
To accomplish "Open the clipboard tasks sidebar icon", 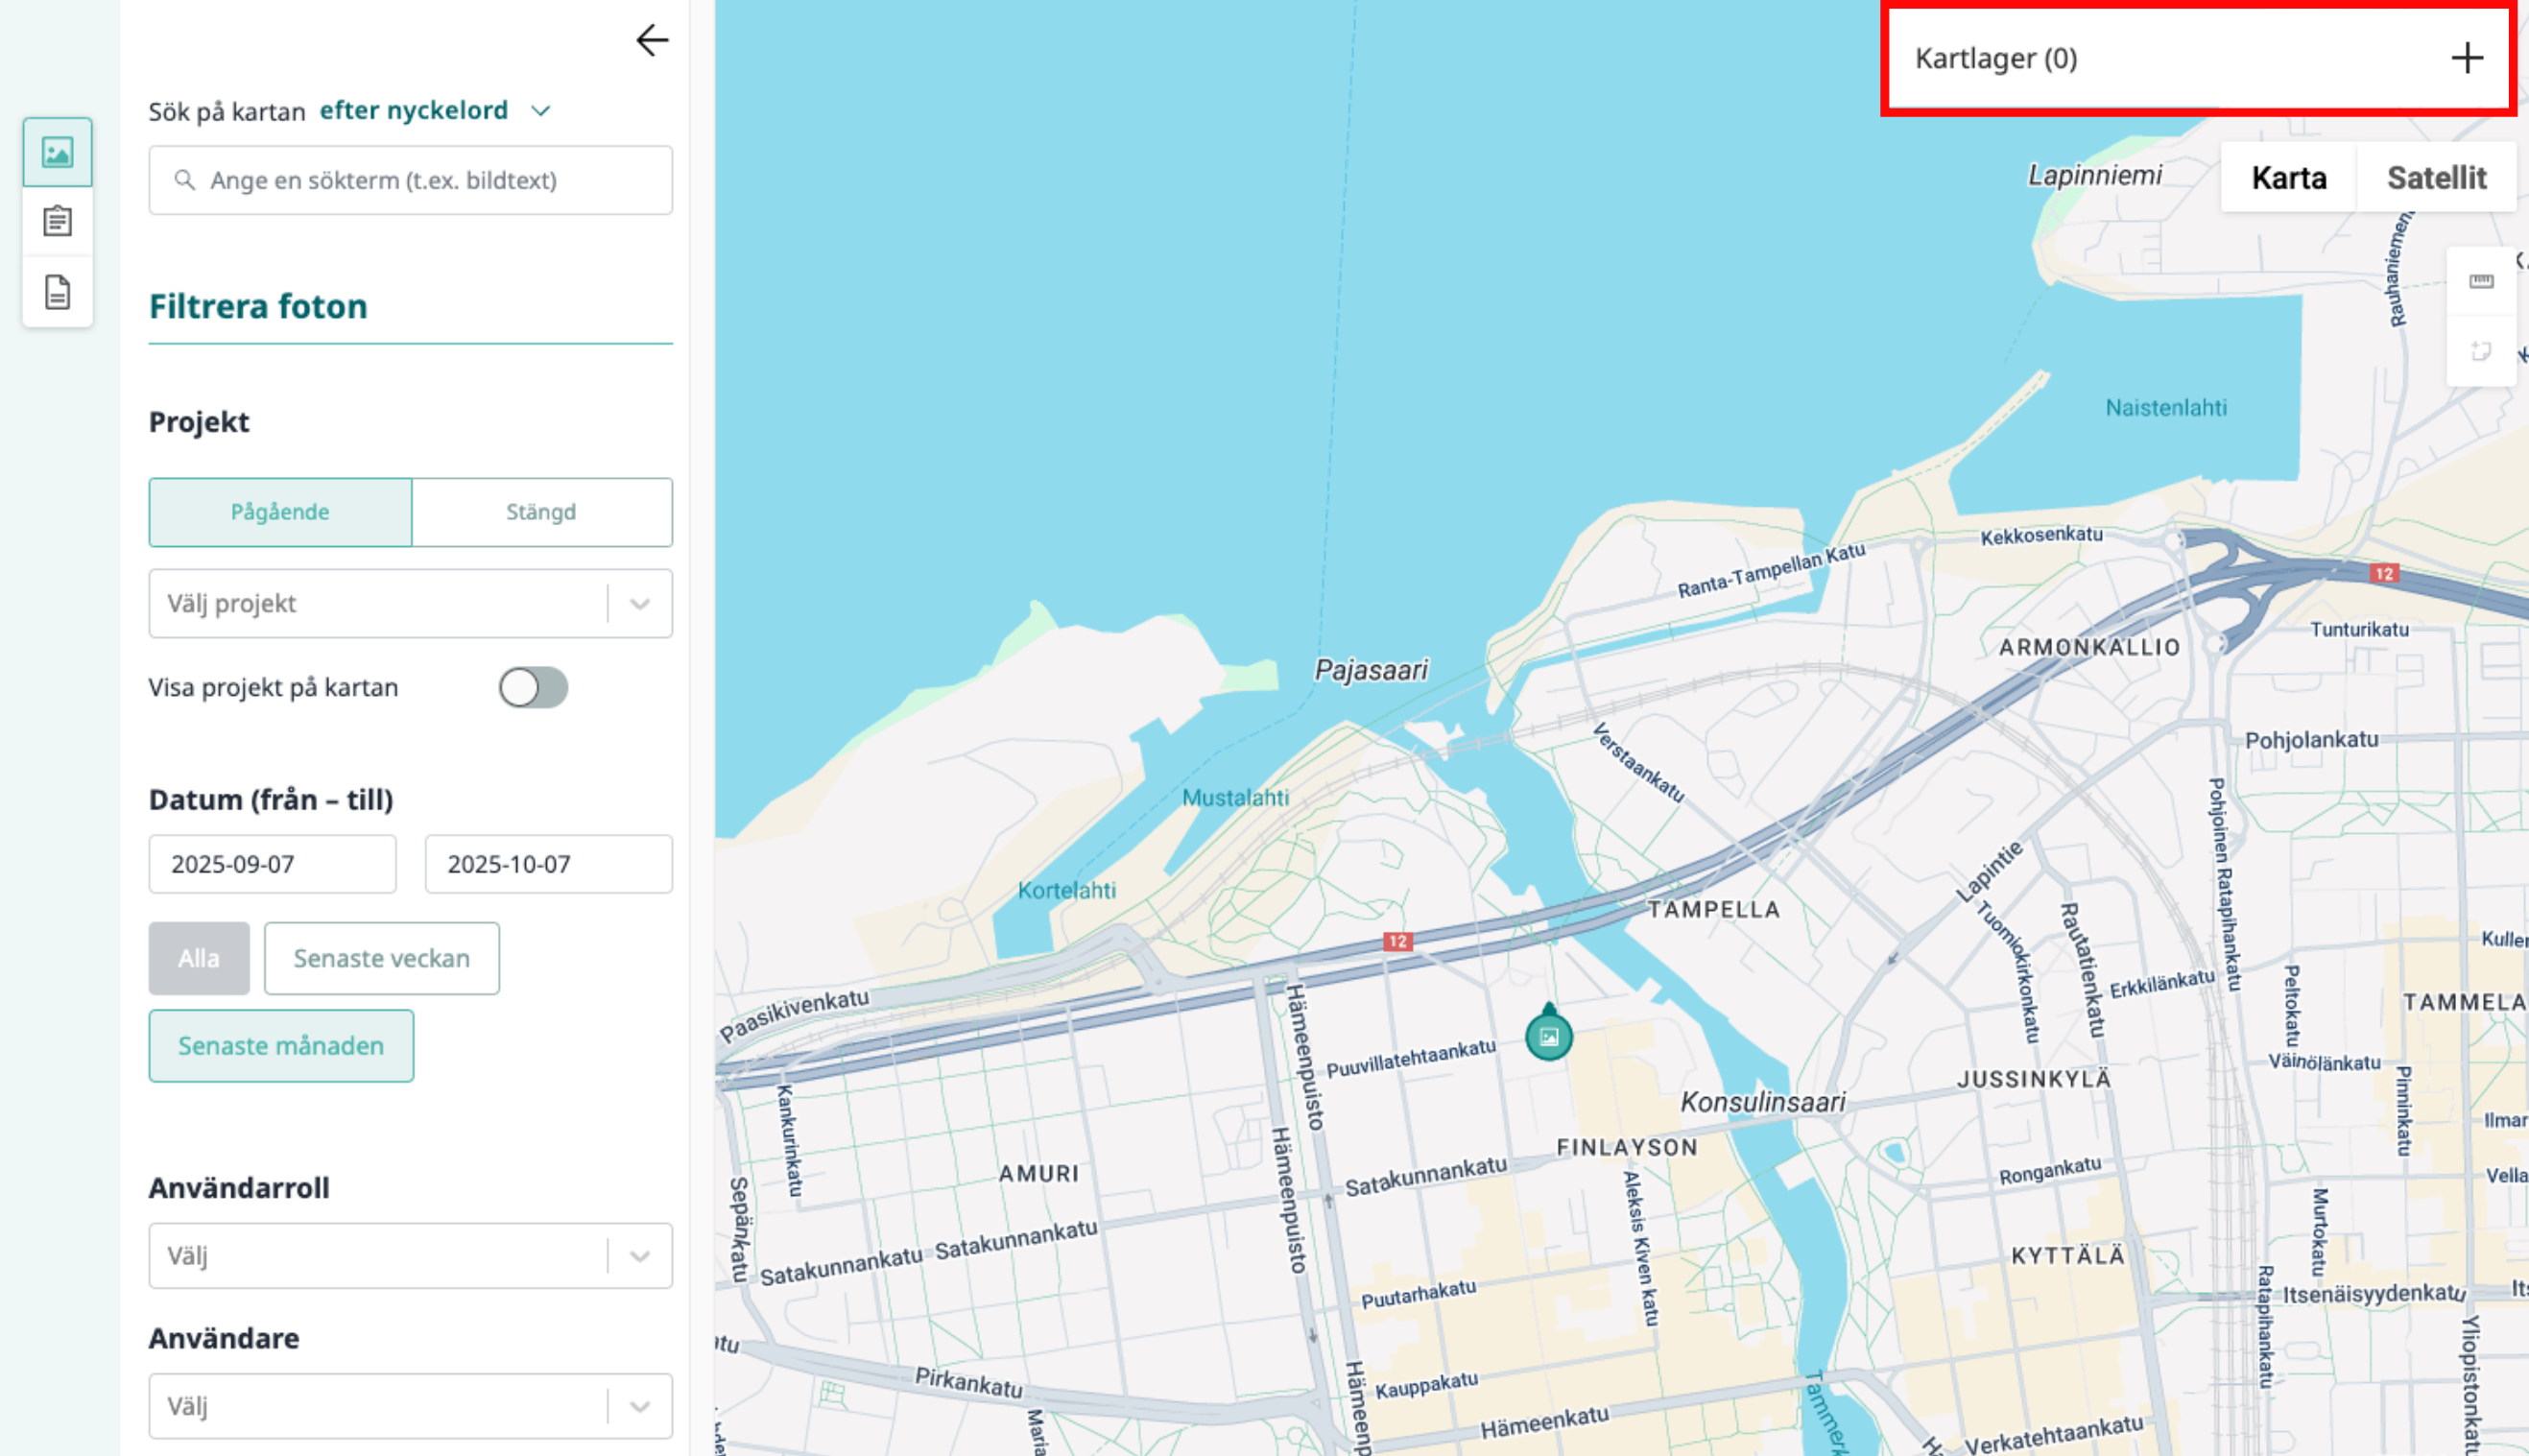I will (57, 221).
